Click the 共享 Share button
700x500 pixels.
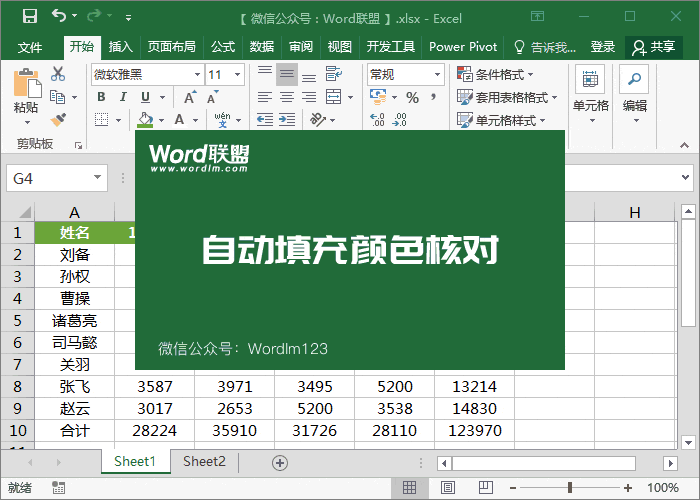pos(654,47)
